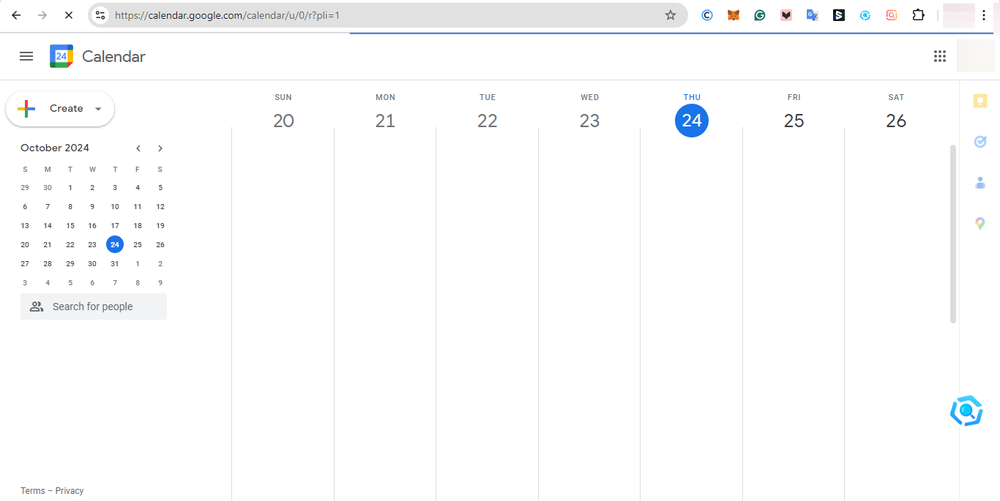Select Saturday 26 in week header
Viewport: 1000px width, 501px height.
896,120
